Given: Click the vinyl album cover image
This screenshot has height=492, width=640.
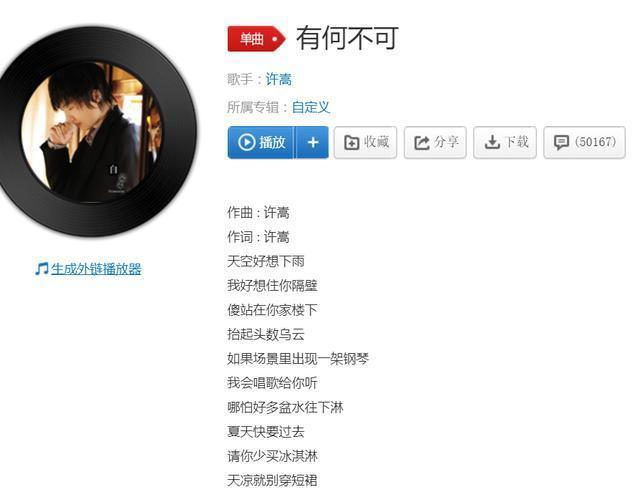Looking at the screenshot, I should [x=93, y=131].
